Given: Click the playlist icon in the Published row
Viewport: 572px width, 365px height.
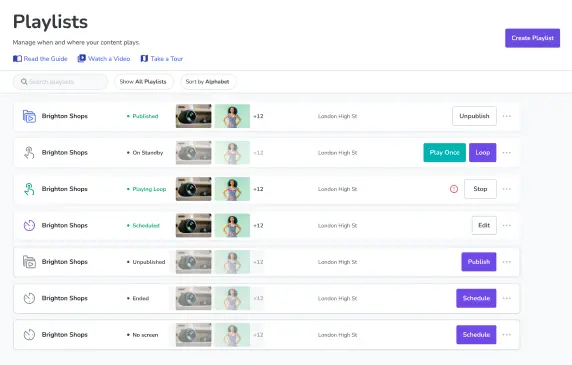Looking at the screenshot, I should tap(29, 116).
